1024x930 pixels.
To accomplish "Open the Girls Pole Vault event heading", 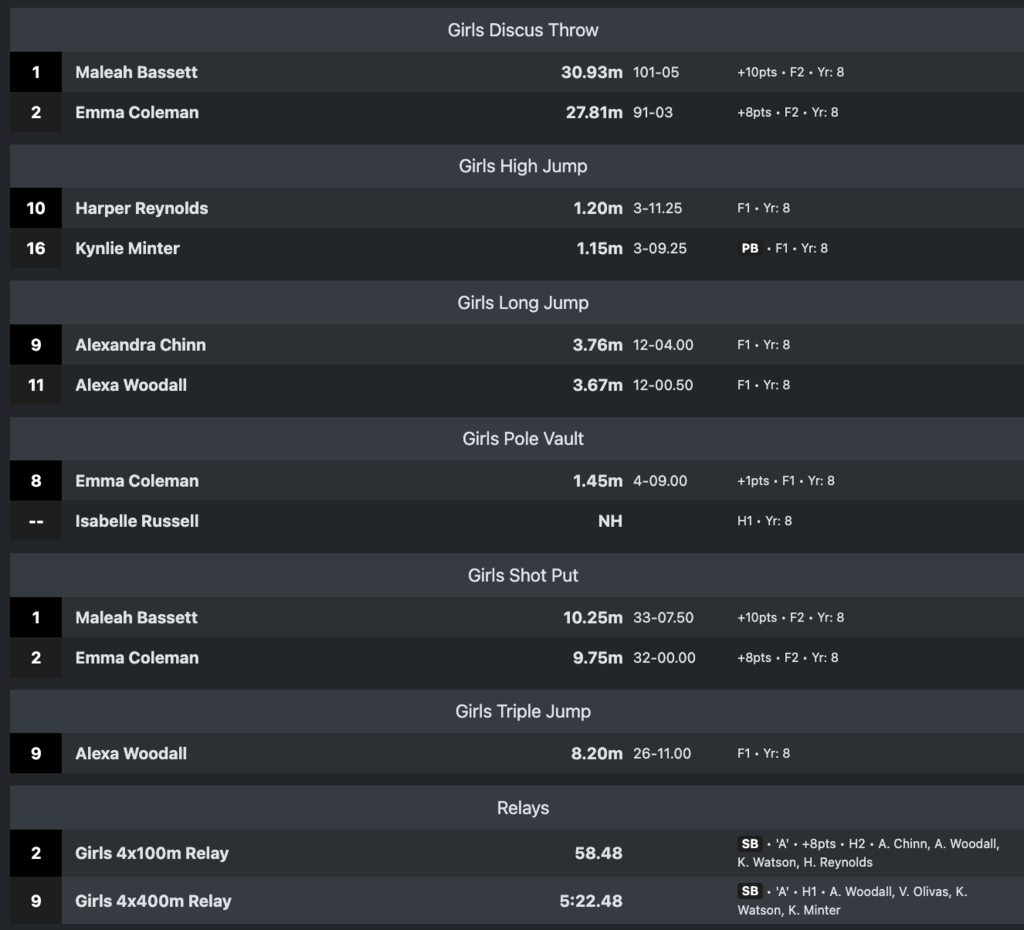I will coord(522,439).
